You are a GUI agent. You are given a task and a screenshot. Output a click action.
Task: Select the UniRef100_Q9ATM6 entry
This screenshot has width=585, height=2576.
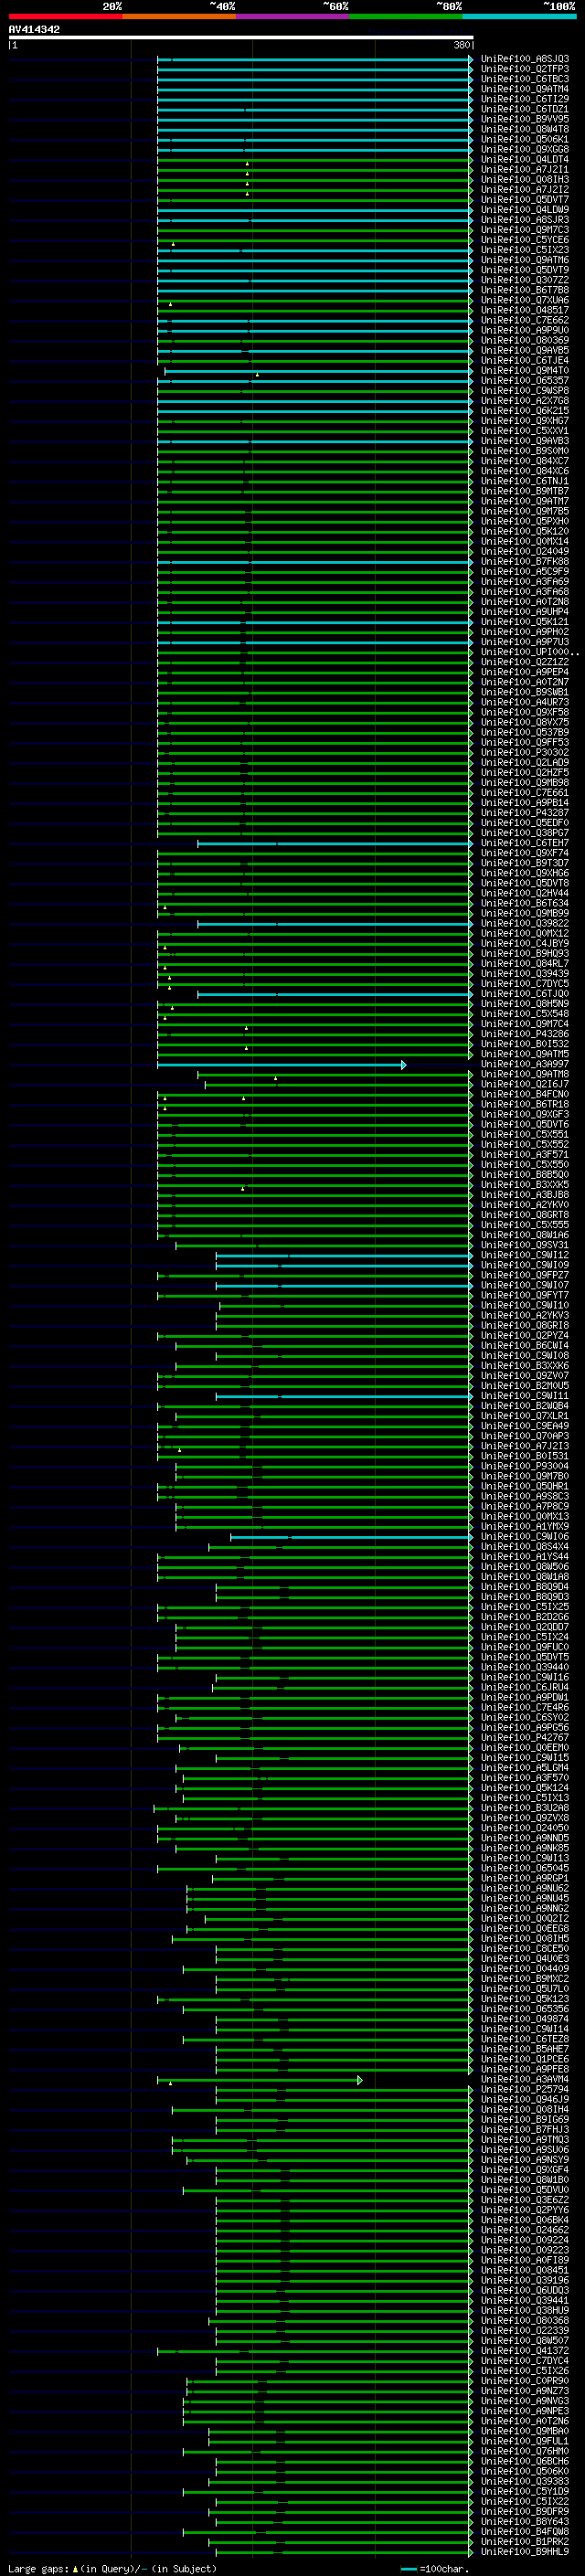pyautogui.click(x=525, y=260)
